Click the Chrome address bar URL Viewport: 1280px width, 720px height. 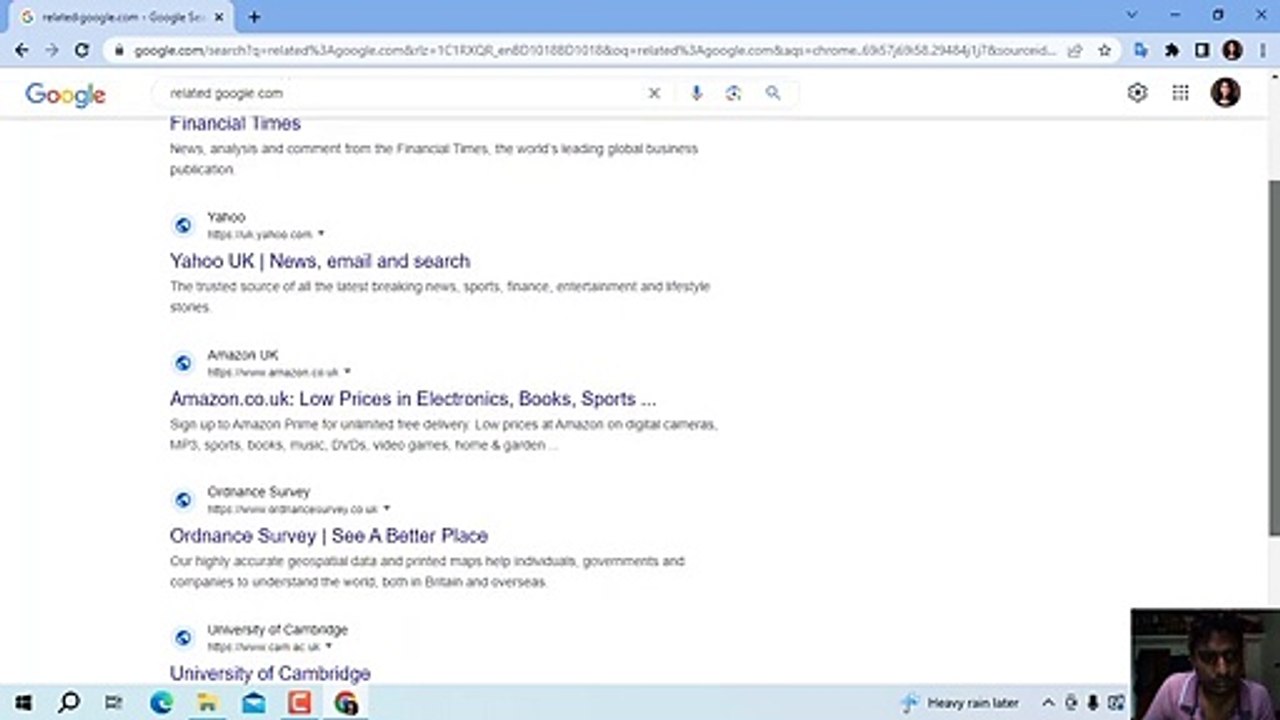pyautogui.click(x=595, y=50)
